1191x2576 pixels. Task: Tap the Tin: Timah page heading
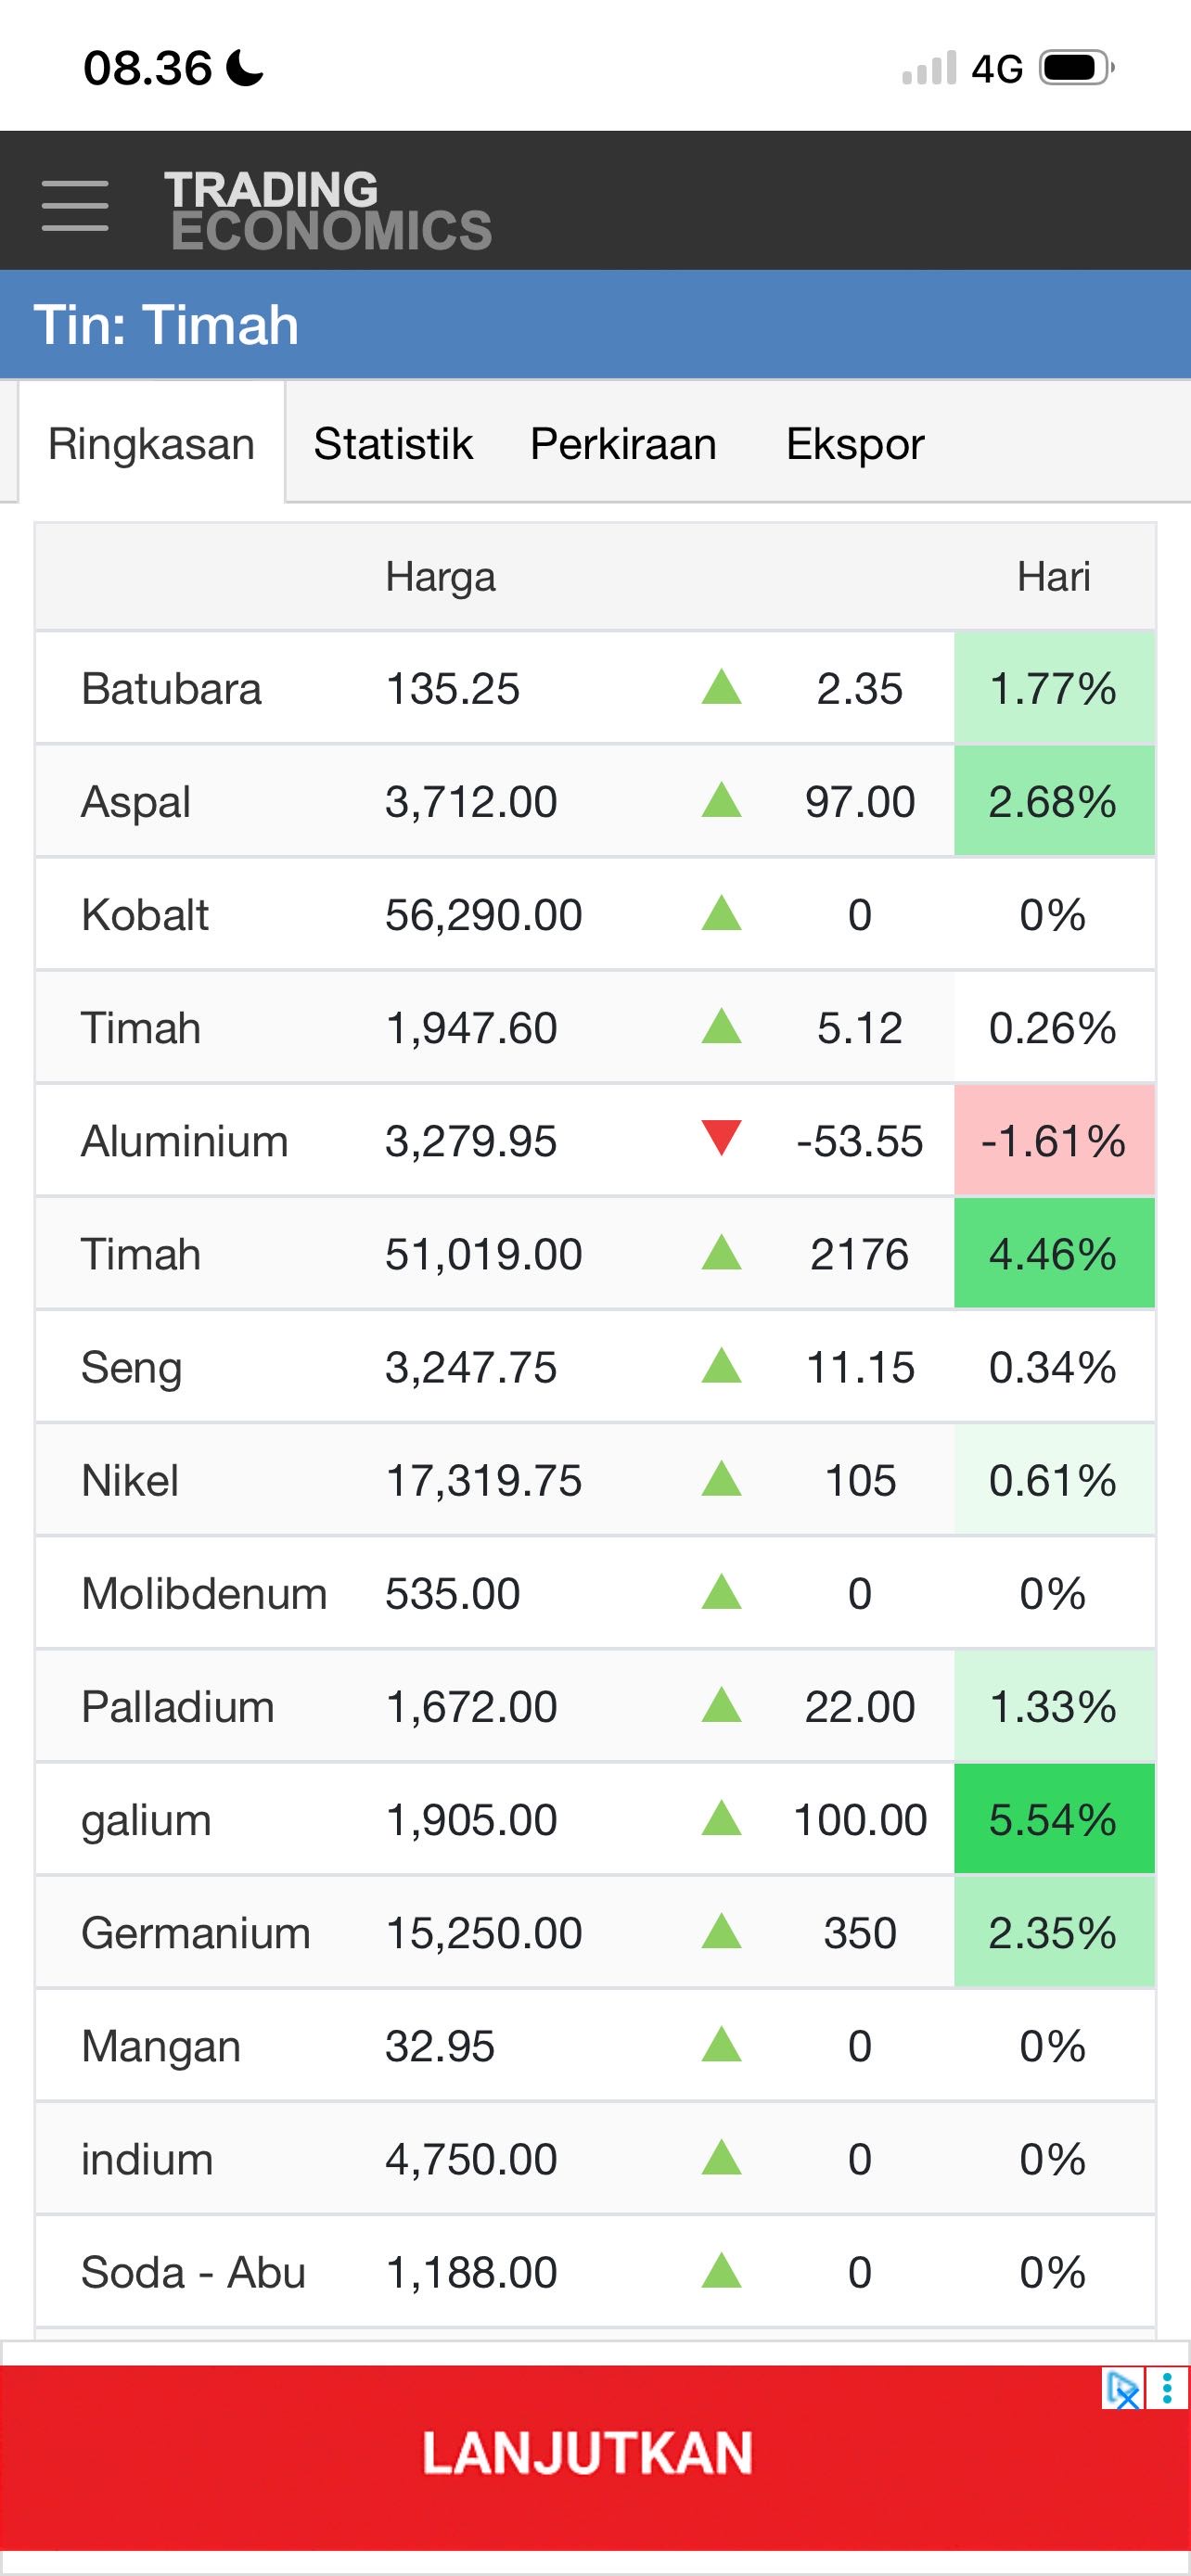[x=166, y=325]
